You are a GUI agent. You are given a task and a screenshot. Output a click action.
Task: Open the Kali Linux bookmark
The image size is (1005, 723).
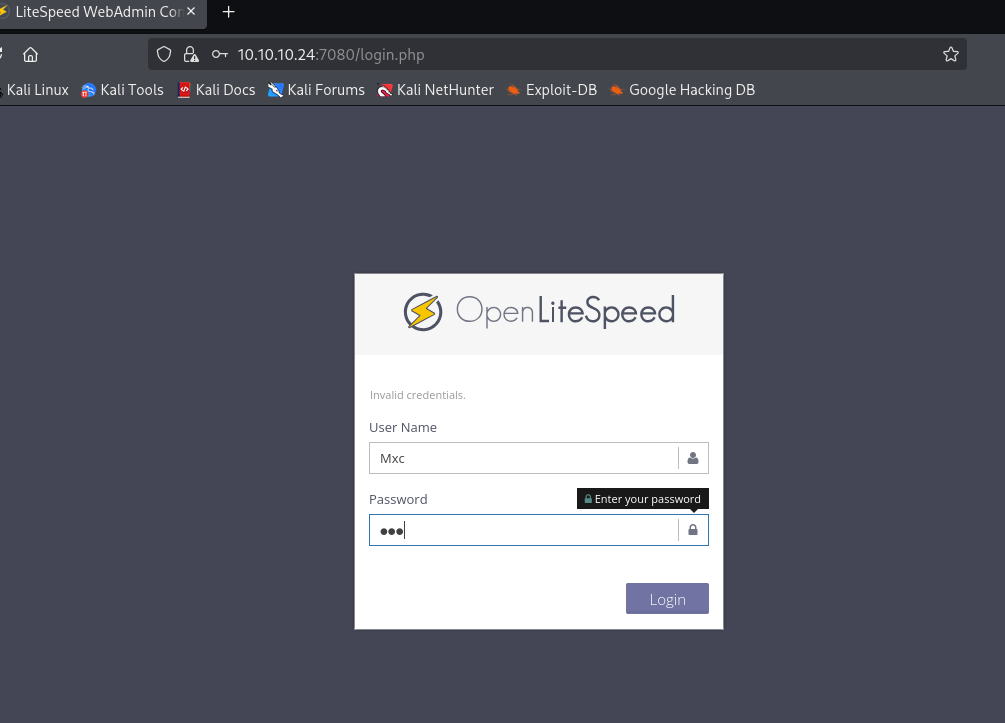pyautogui.click(x=36, y=90)
